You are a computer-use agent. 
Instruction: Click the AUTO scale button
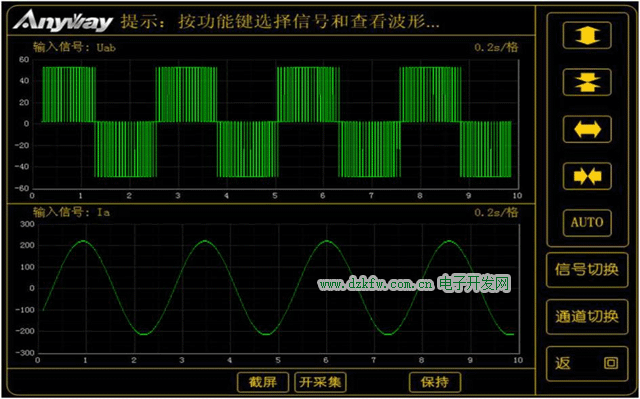[587, 223]
